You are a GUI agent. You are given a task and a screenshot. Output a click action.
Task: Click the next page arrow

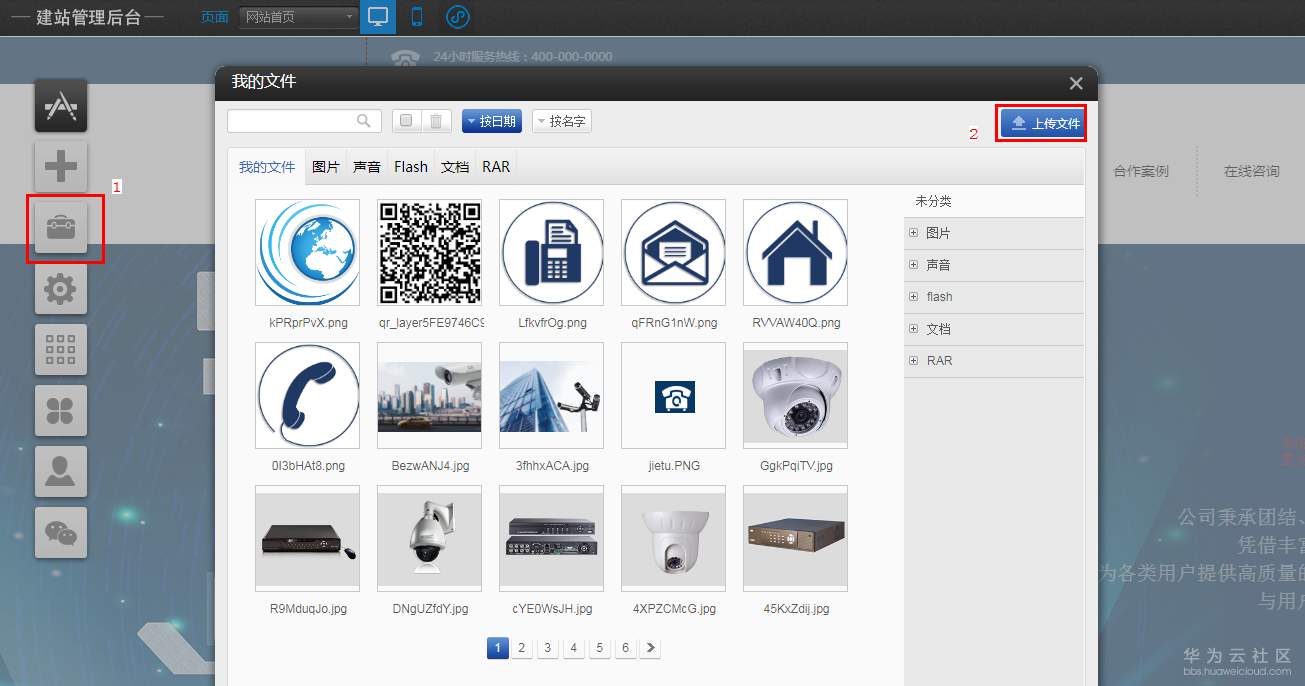[651, 648]
